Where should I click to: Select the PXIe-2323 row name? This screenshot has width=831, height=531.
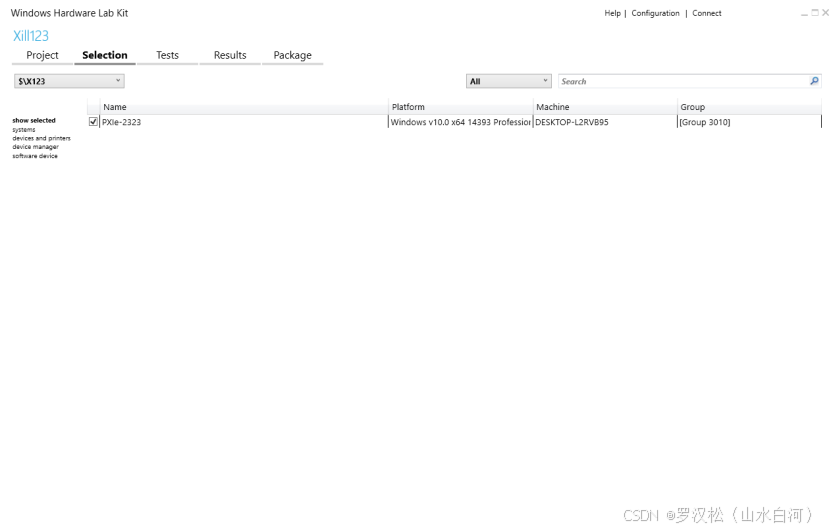pos(121,122)
